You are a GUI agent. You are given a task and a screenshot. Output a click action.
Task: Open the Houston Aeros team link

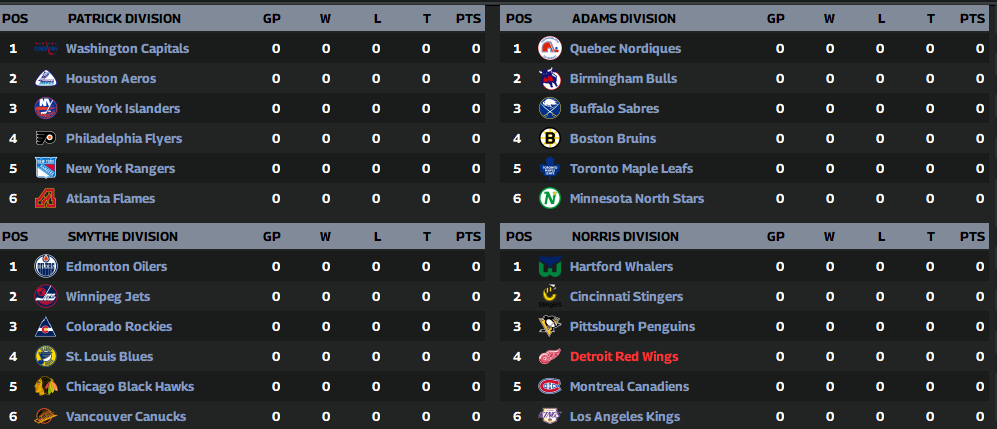(111, 79)
